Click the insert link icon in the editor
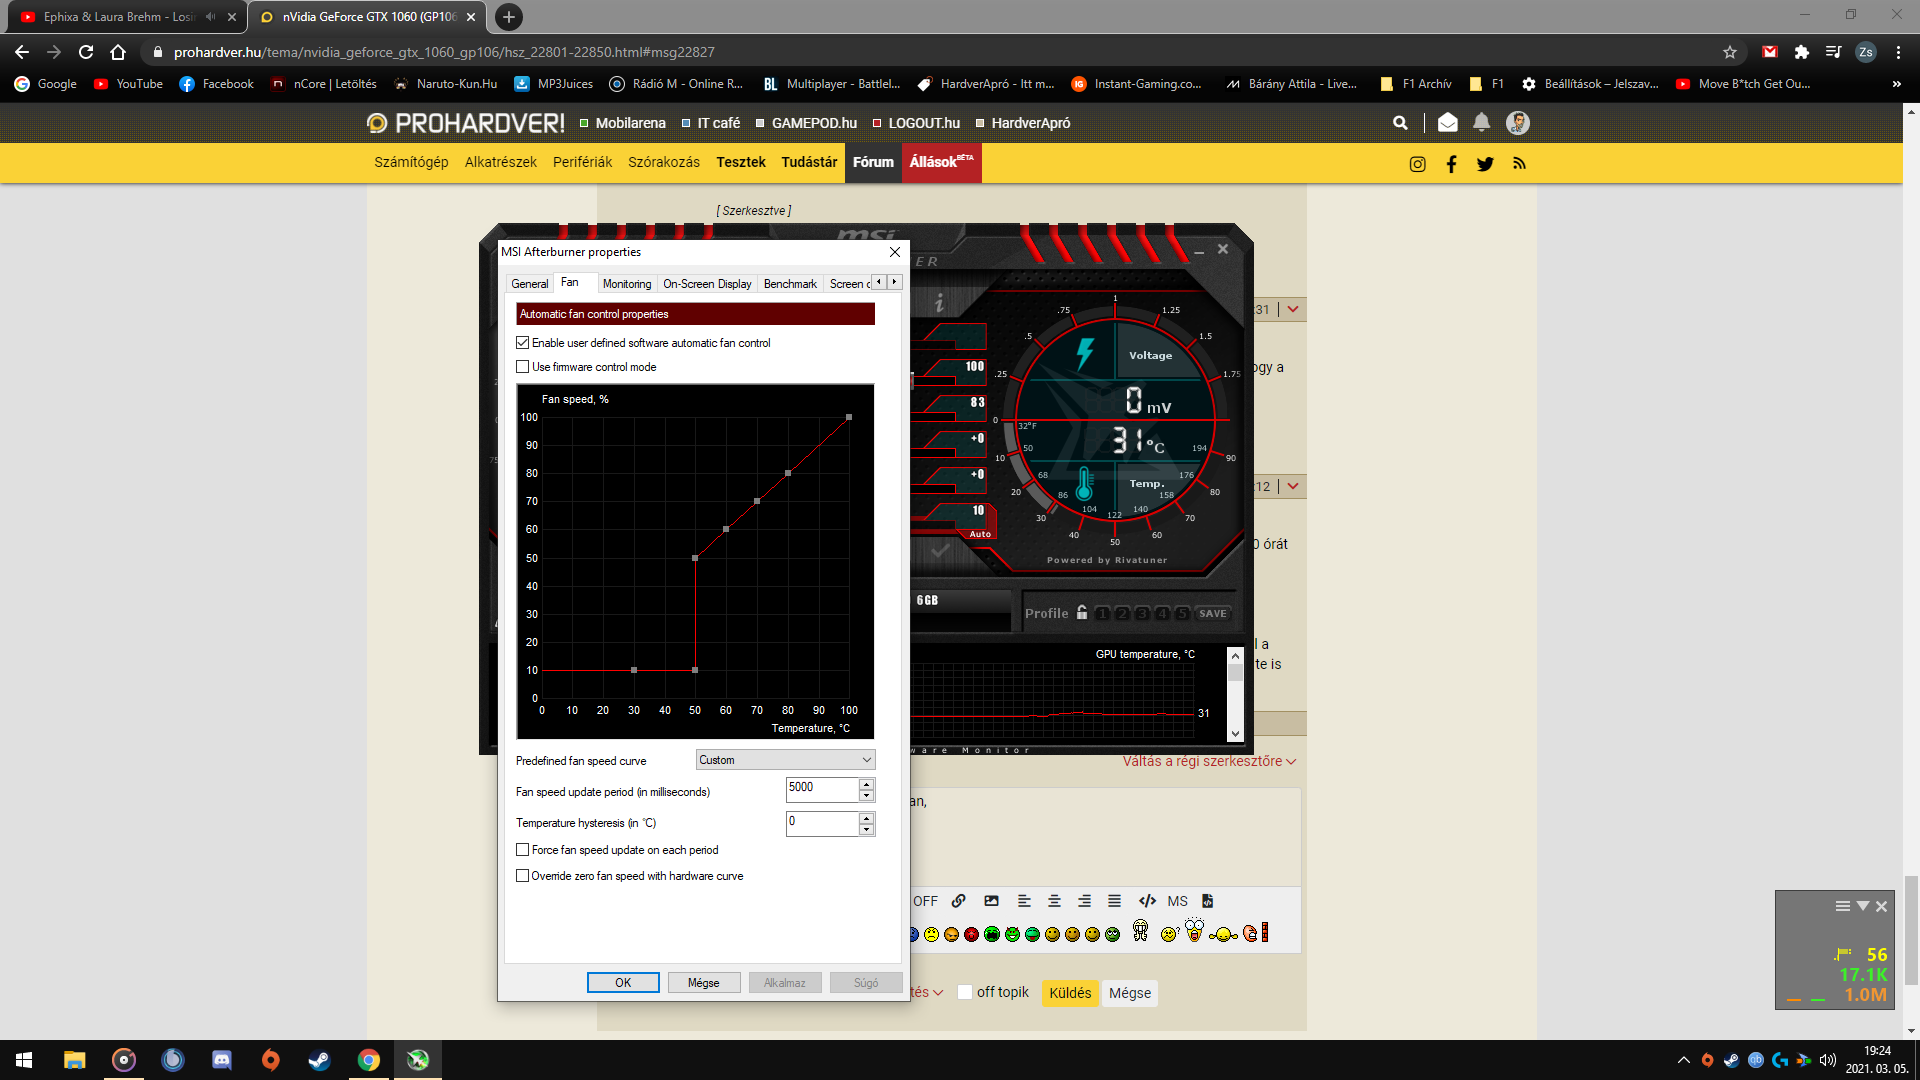 click(959, 901)
